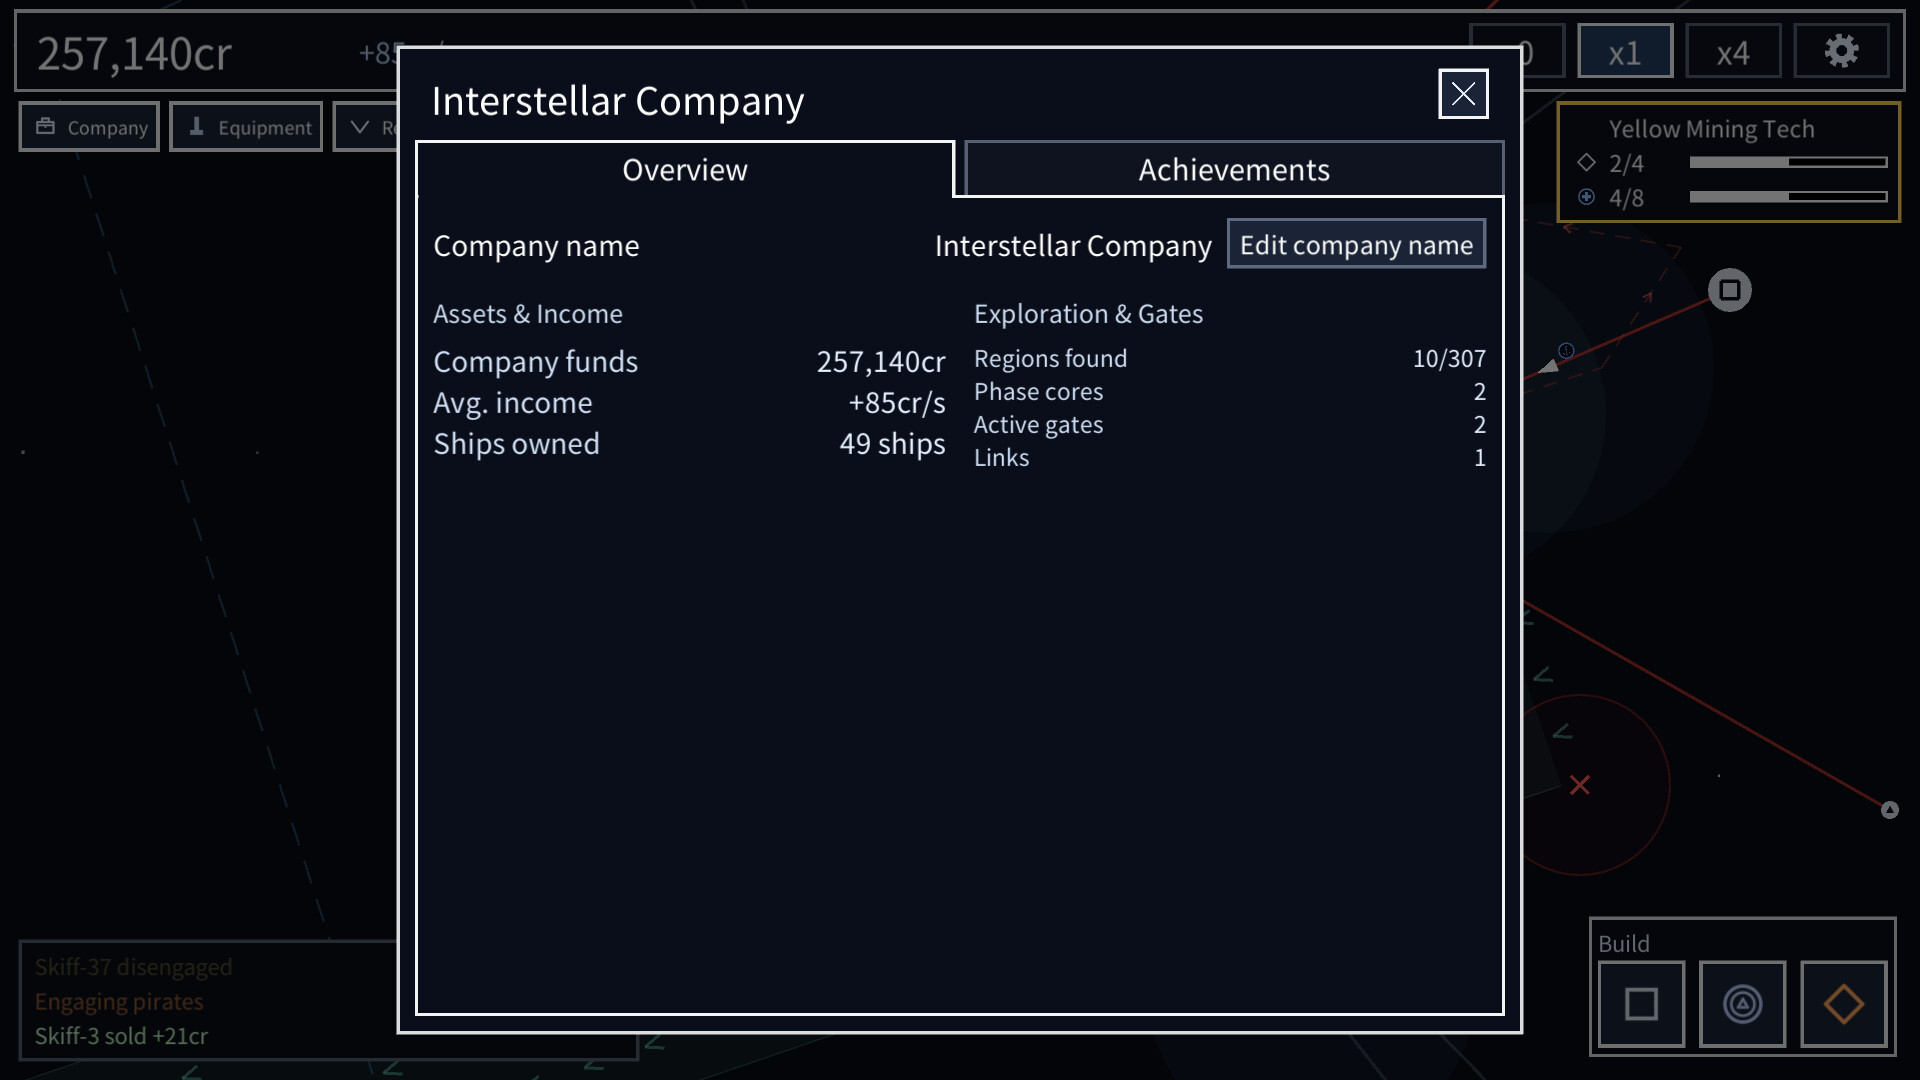Close the Interstellar Company dialog
Screen dimensions: 1920x1080
click(x=1463, y=94)
